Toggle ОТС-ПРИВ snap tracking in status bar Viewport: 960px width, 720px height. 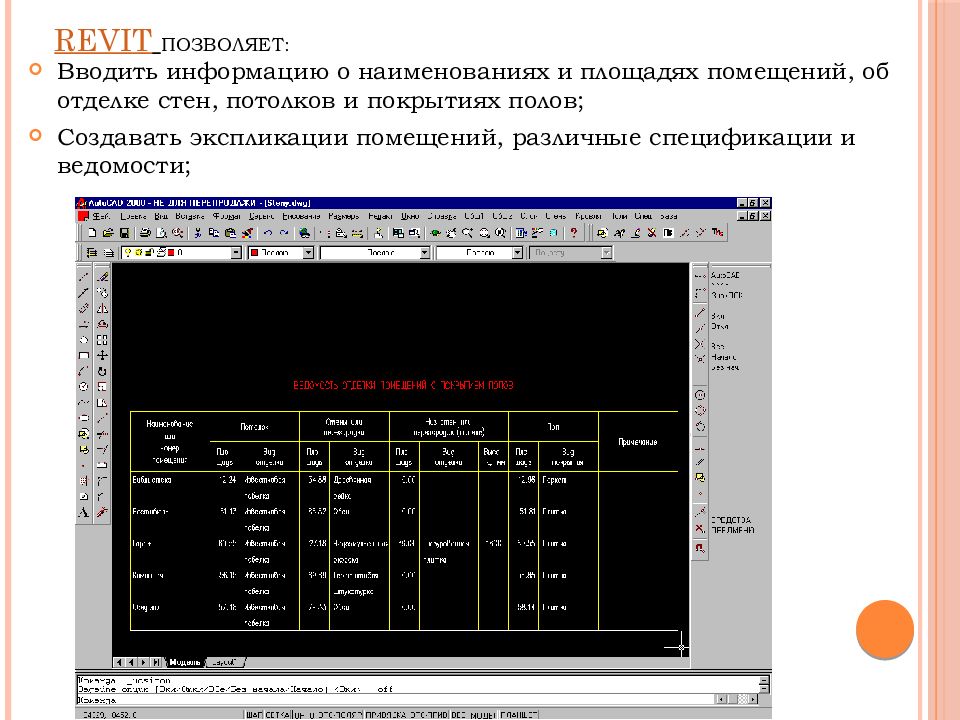(x=429, y=714)
